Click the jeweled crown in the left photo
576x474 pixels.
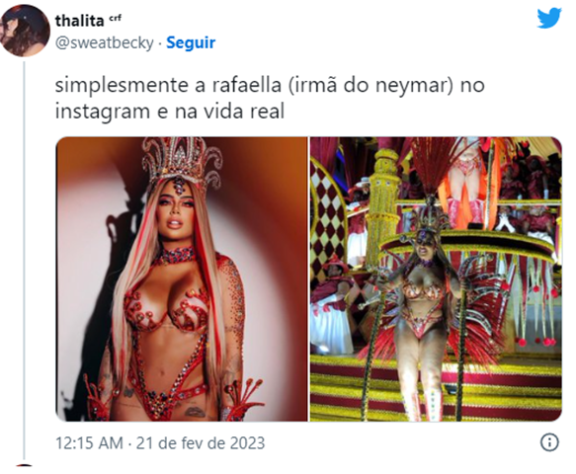click(x=182, y=162)
